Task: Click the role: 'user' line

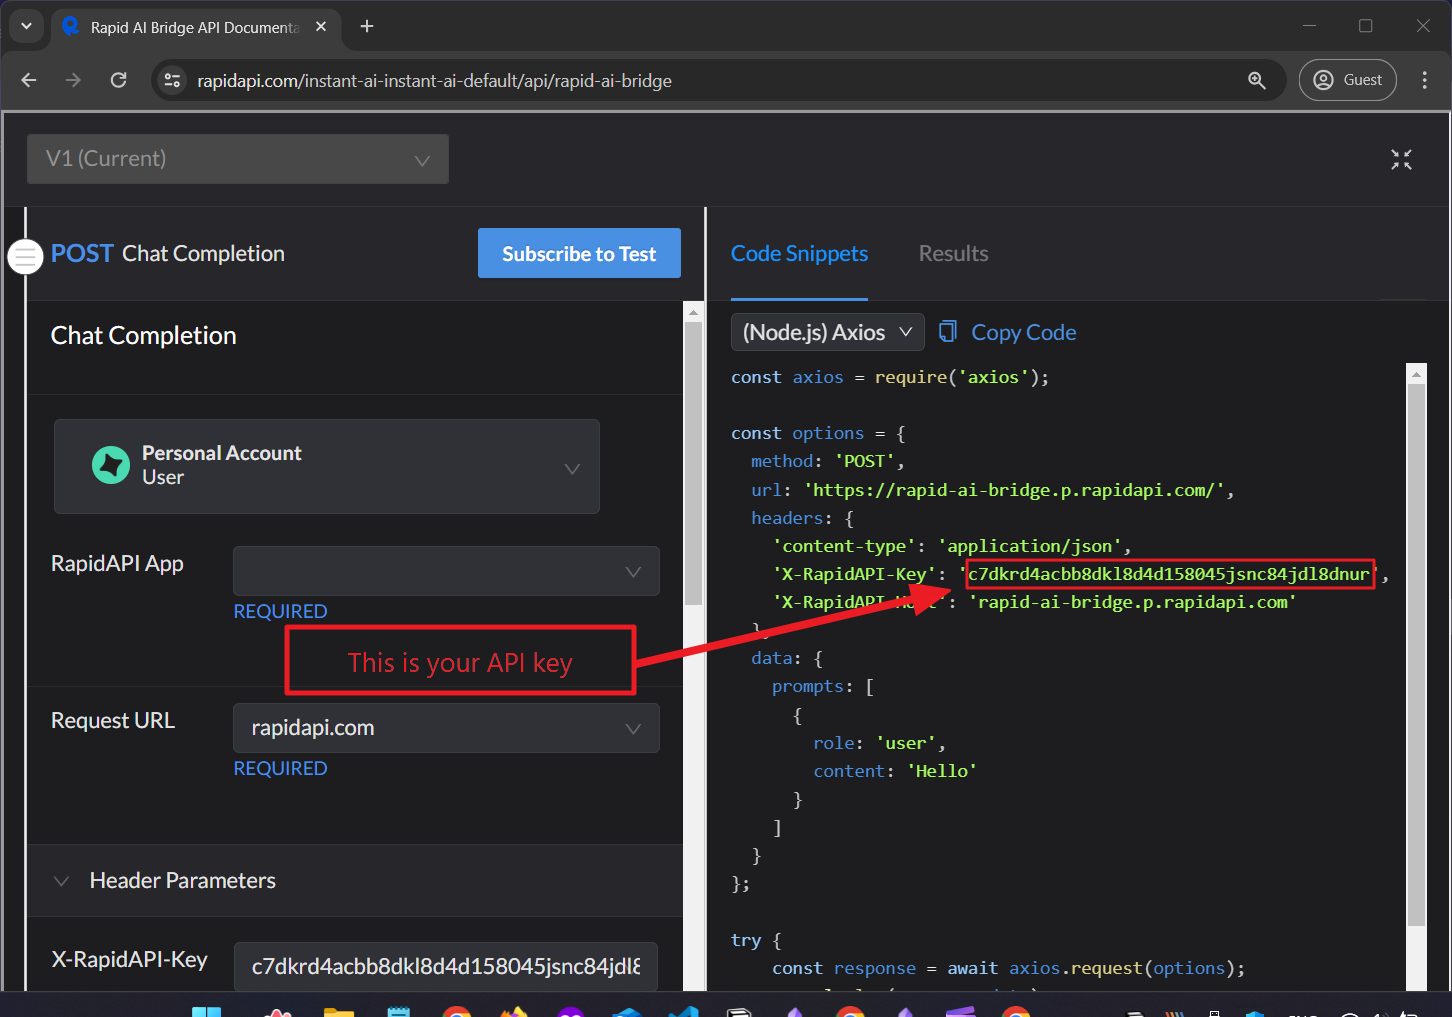Action: point(879,743)
